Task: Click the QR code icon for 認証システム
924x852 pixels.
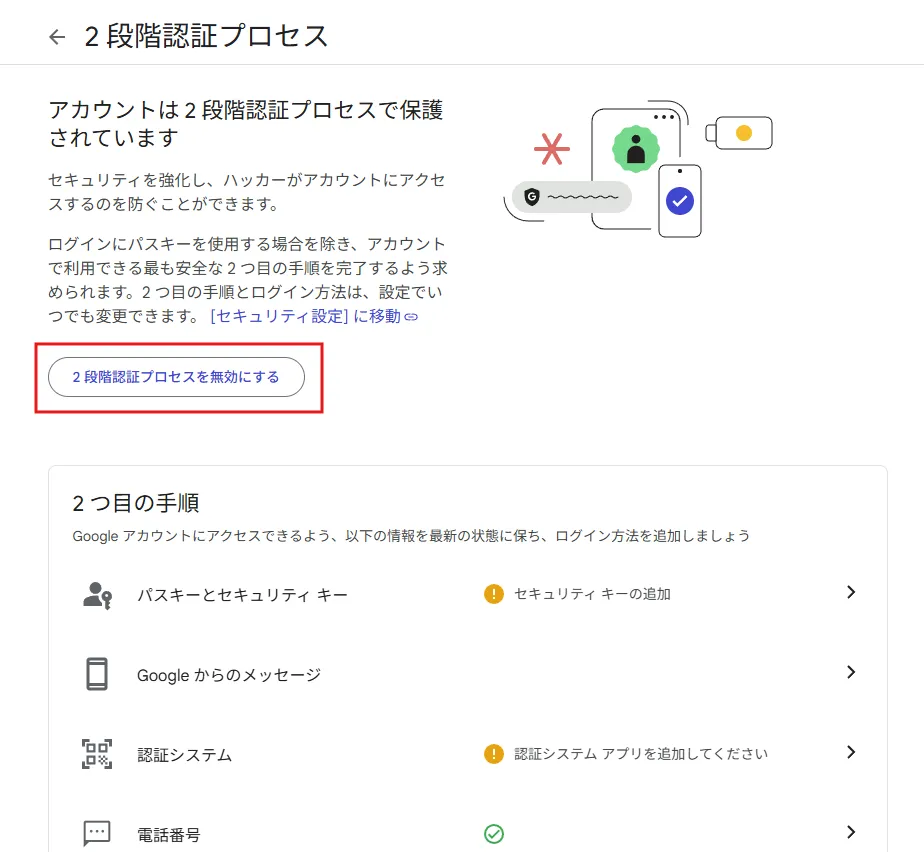Action: click(x=97, y=754)
